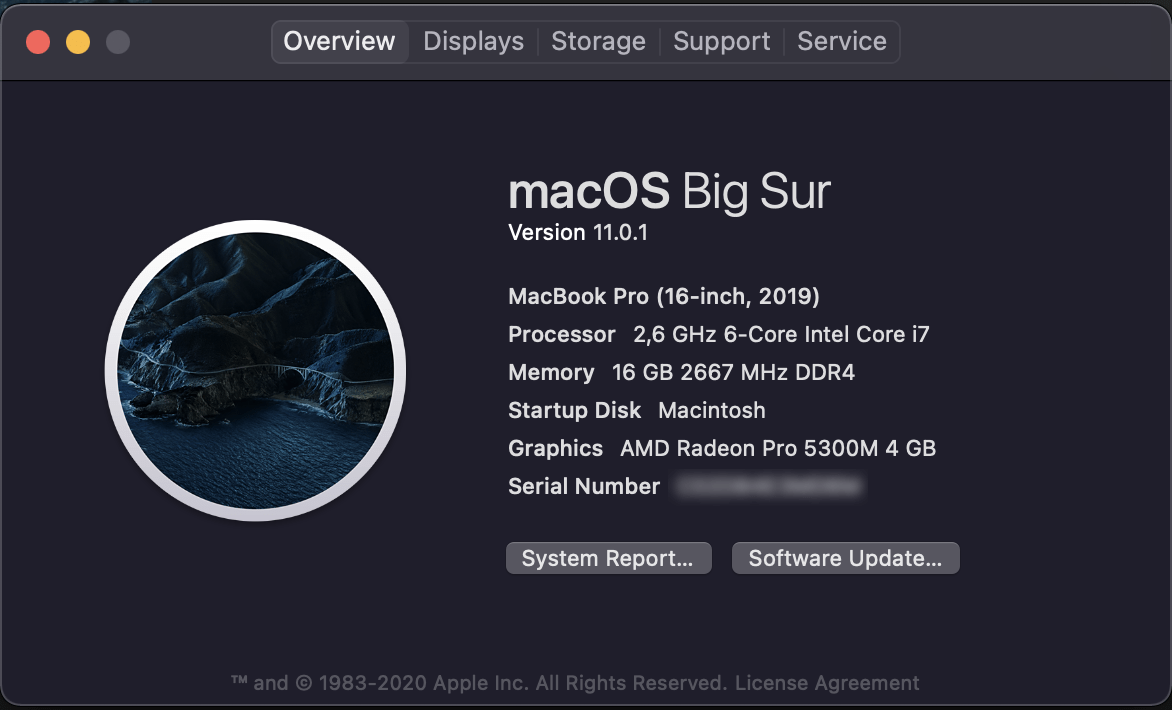Click the Graphics AMD Radeon Pro line

[721, 449]
